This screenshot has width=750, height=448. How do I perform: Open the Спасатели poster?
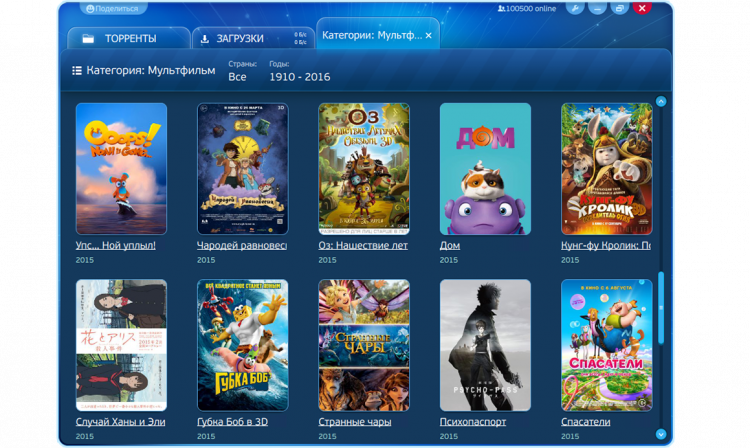pos(607,345)
